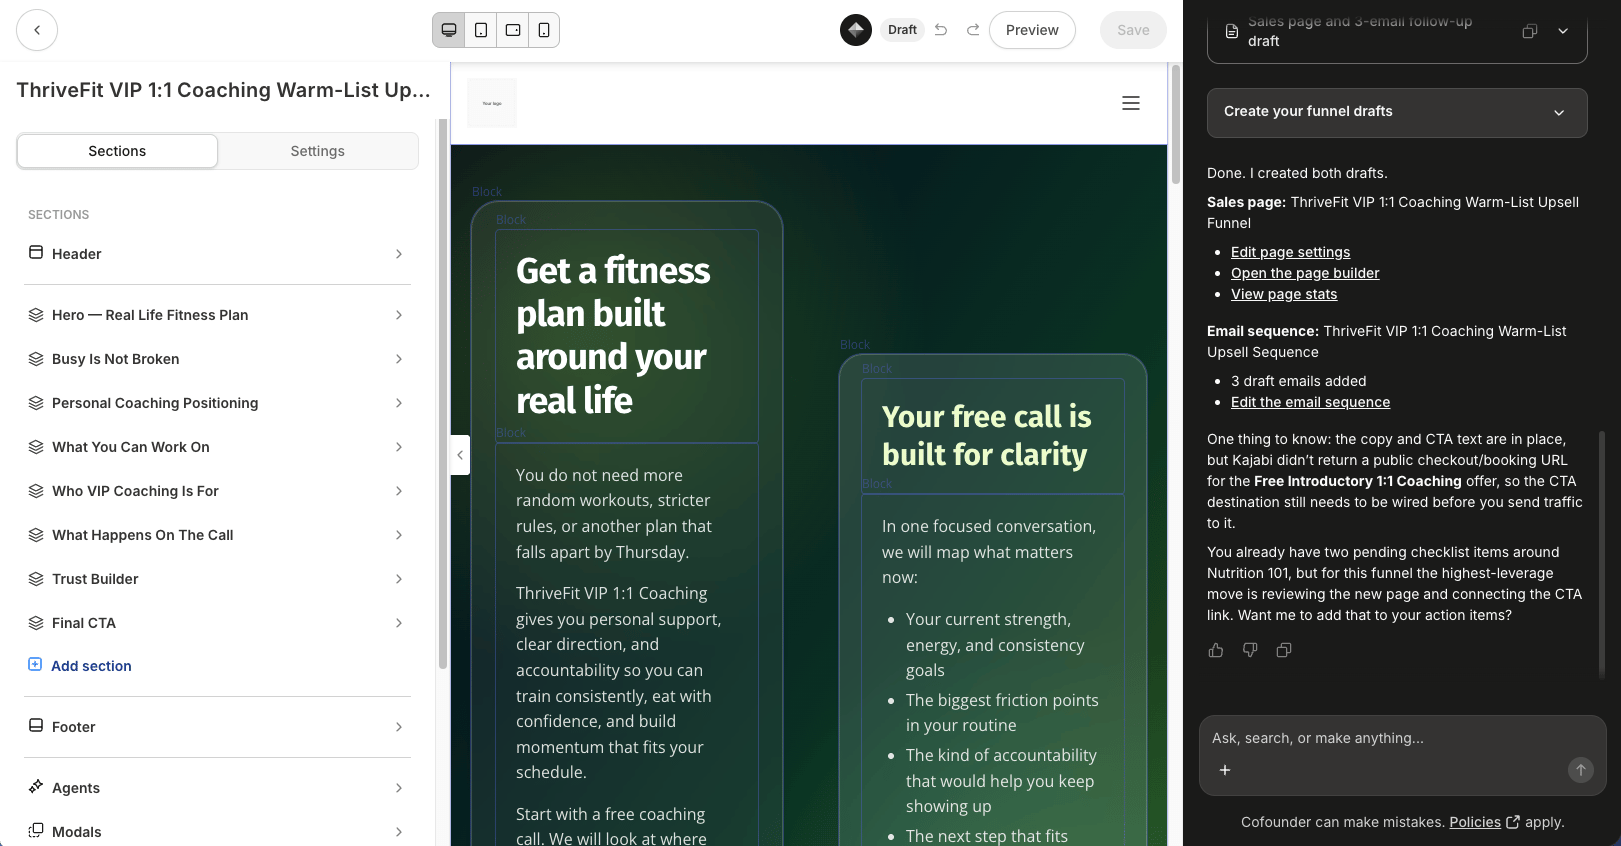Click the page title ThriveFit VIP 1:1 Coaching

pyautogui.click(x=223, y=90)
